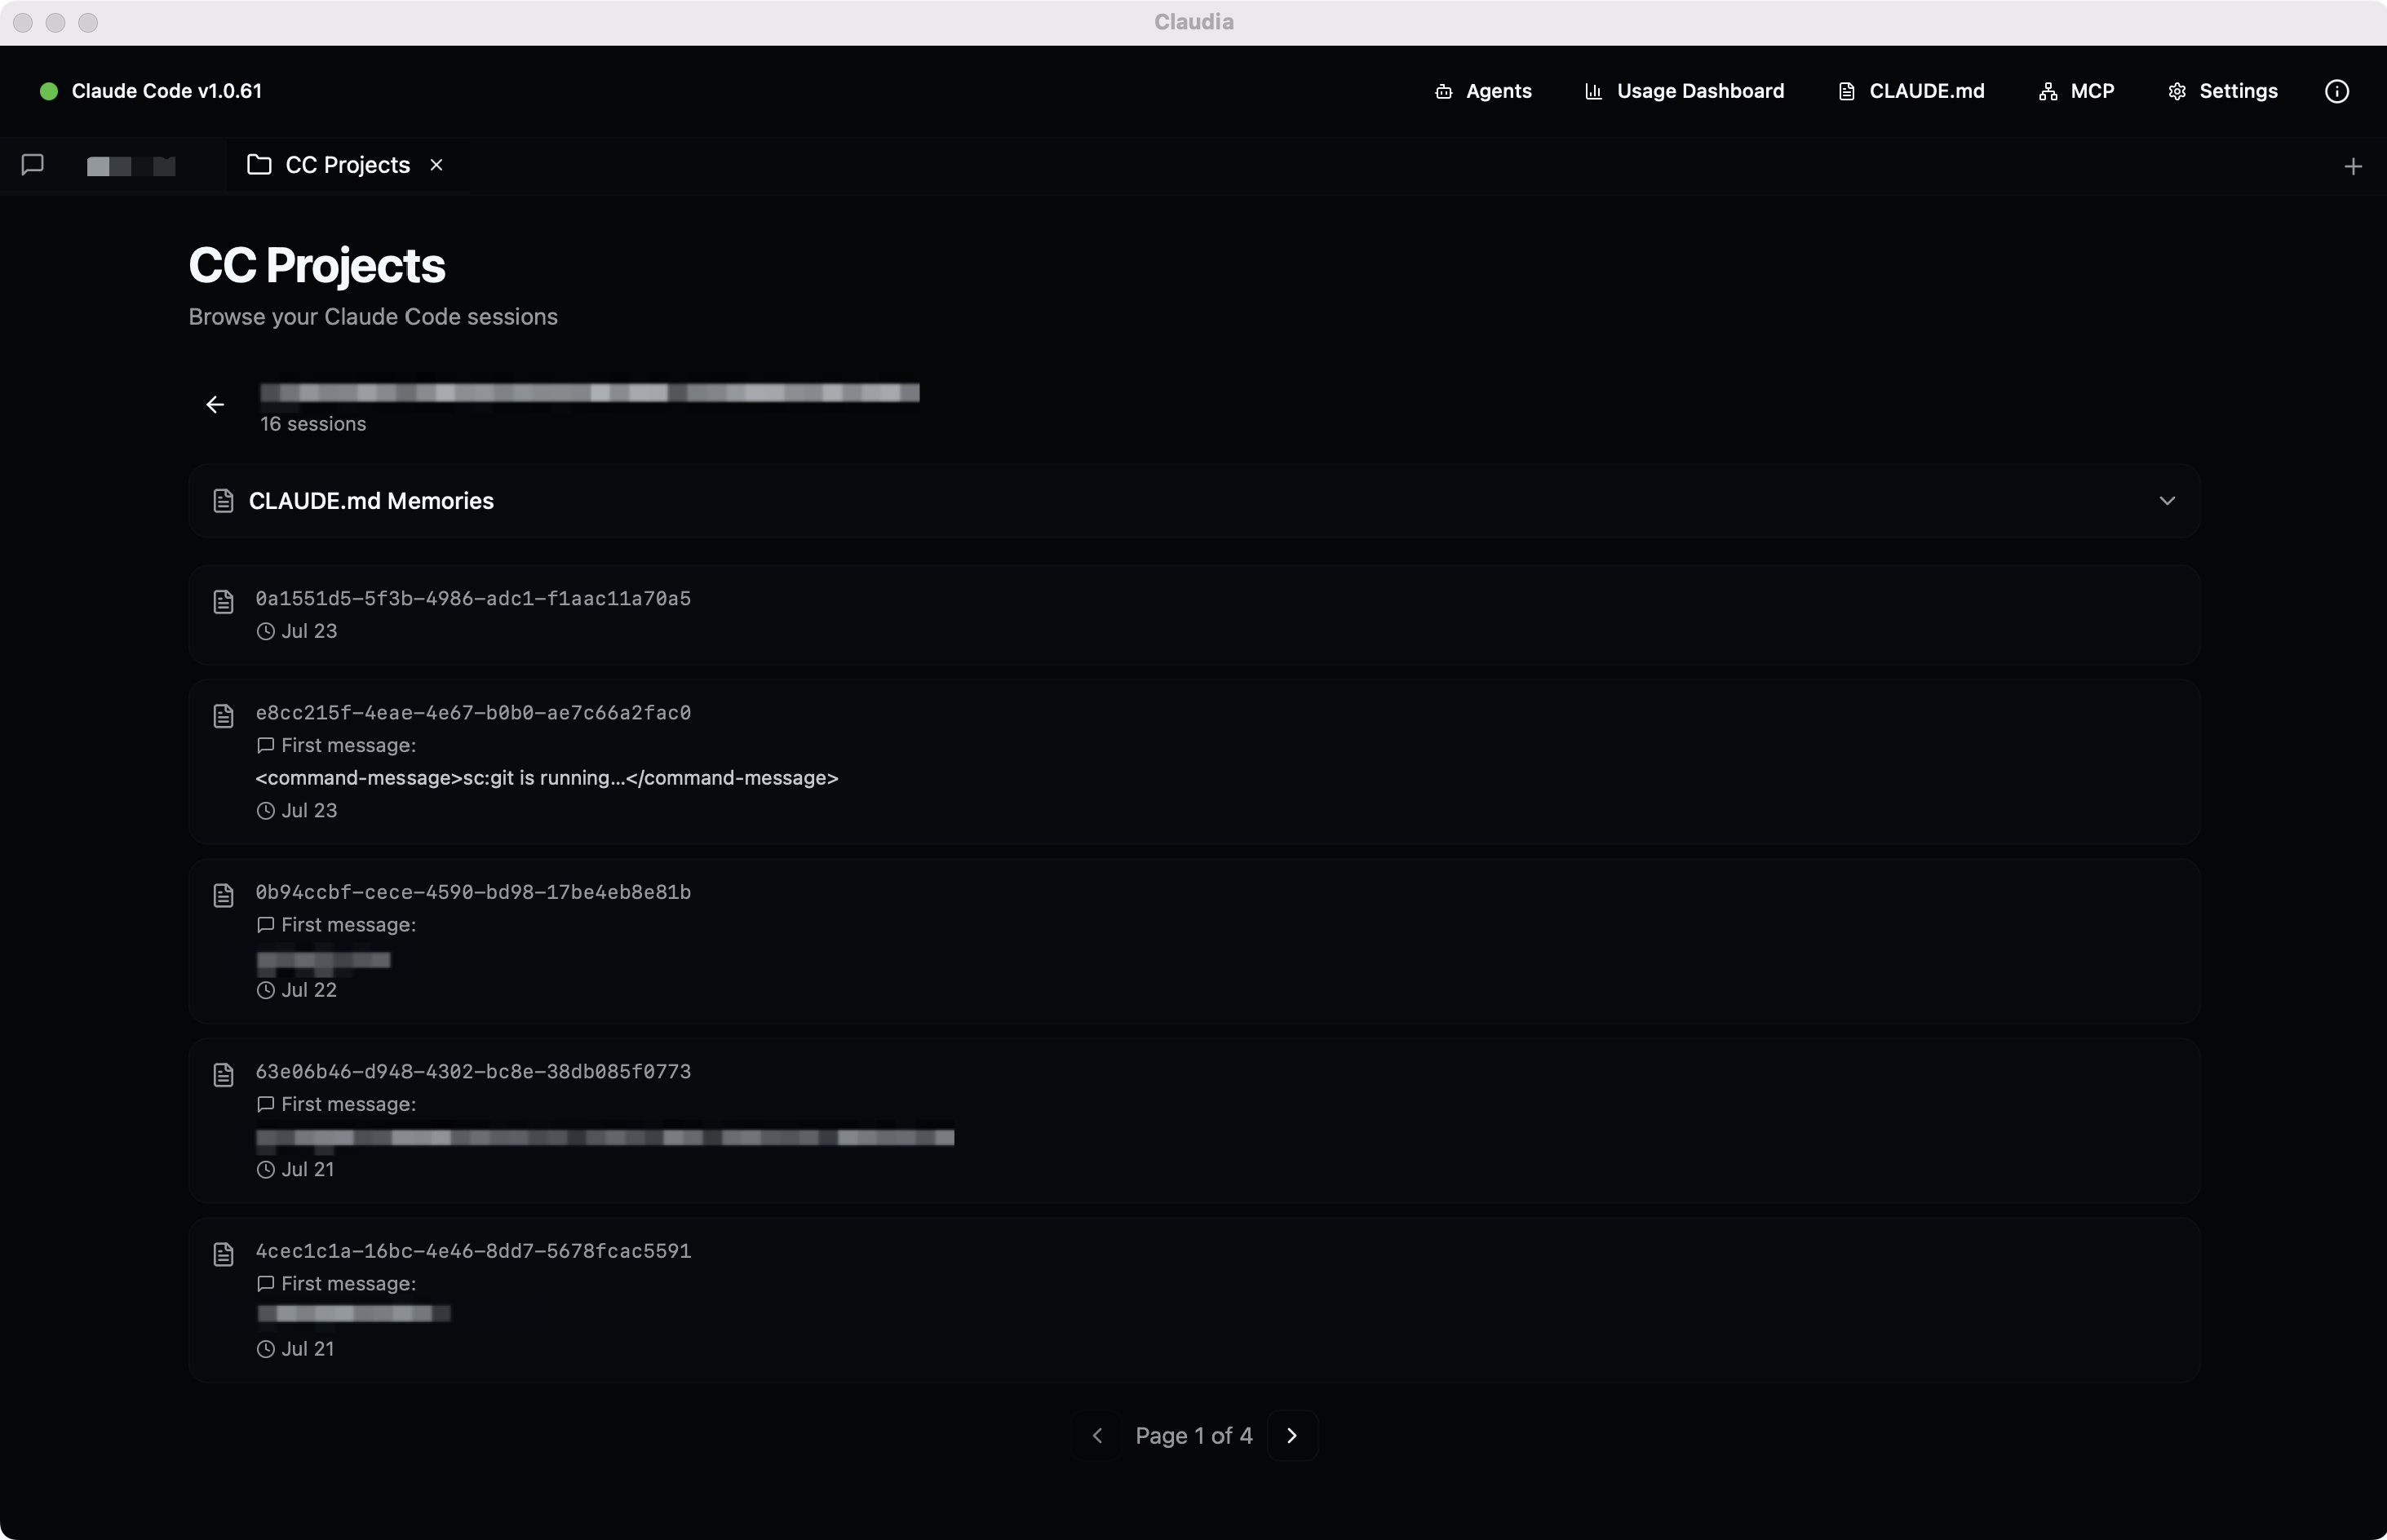Click the CLAUDE.md Memories document icon
Image resolution: width=2387 pixels, height=1540 pixels.
[223, 501]
